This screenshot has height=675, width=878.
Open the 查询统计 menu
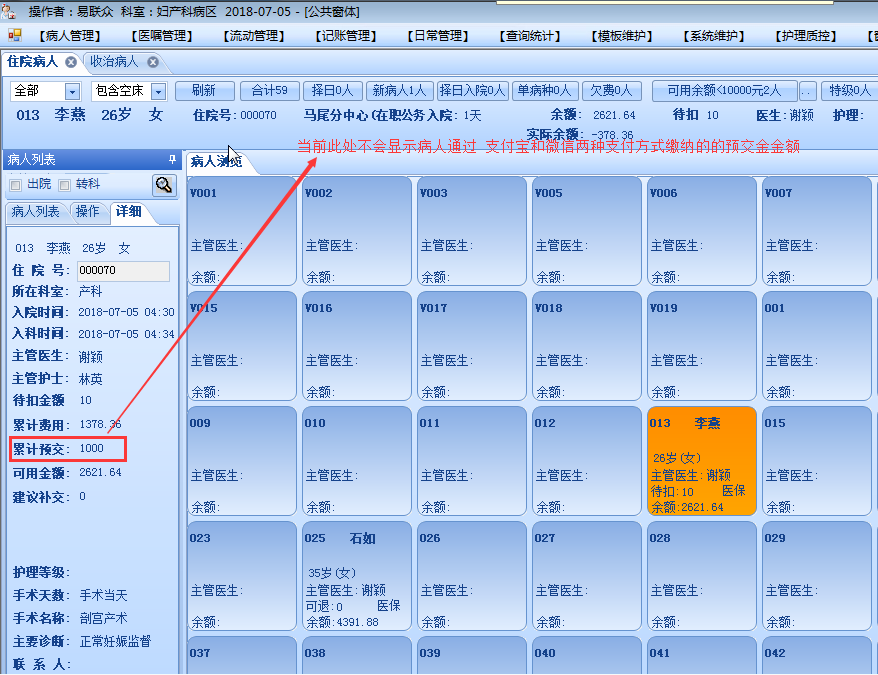point(530,36)
